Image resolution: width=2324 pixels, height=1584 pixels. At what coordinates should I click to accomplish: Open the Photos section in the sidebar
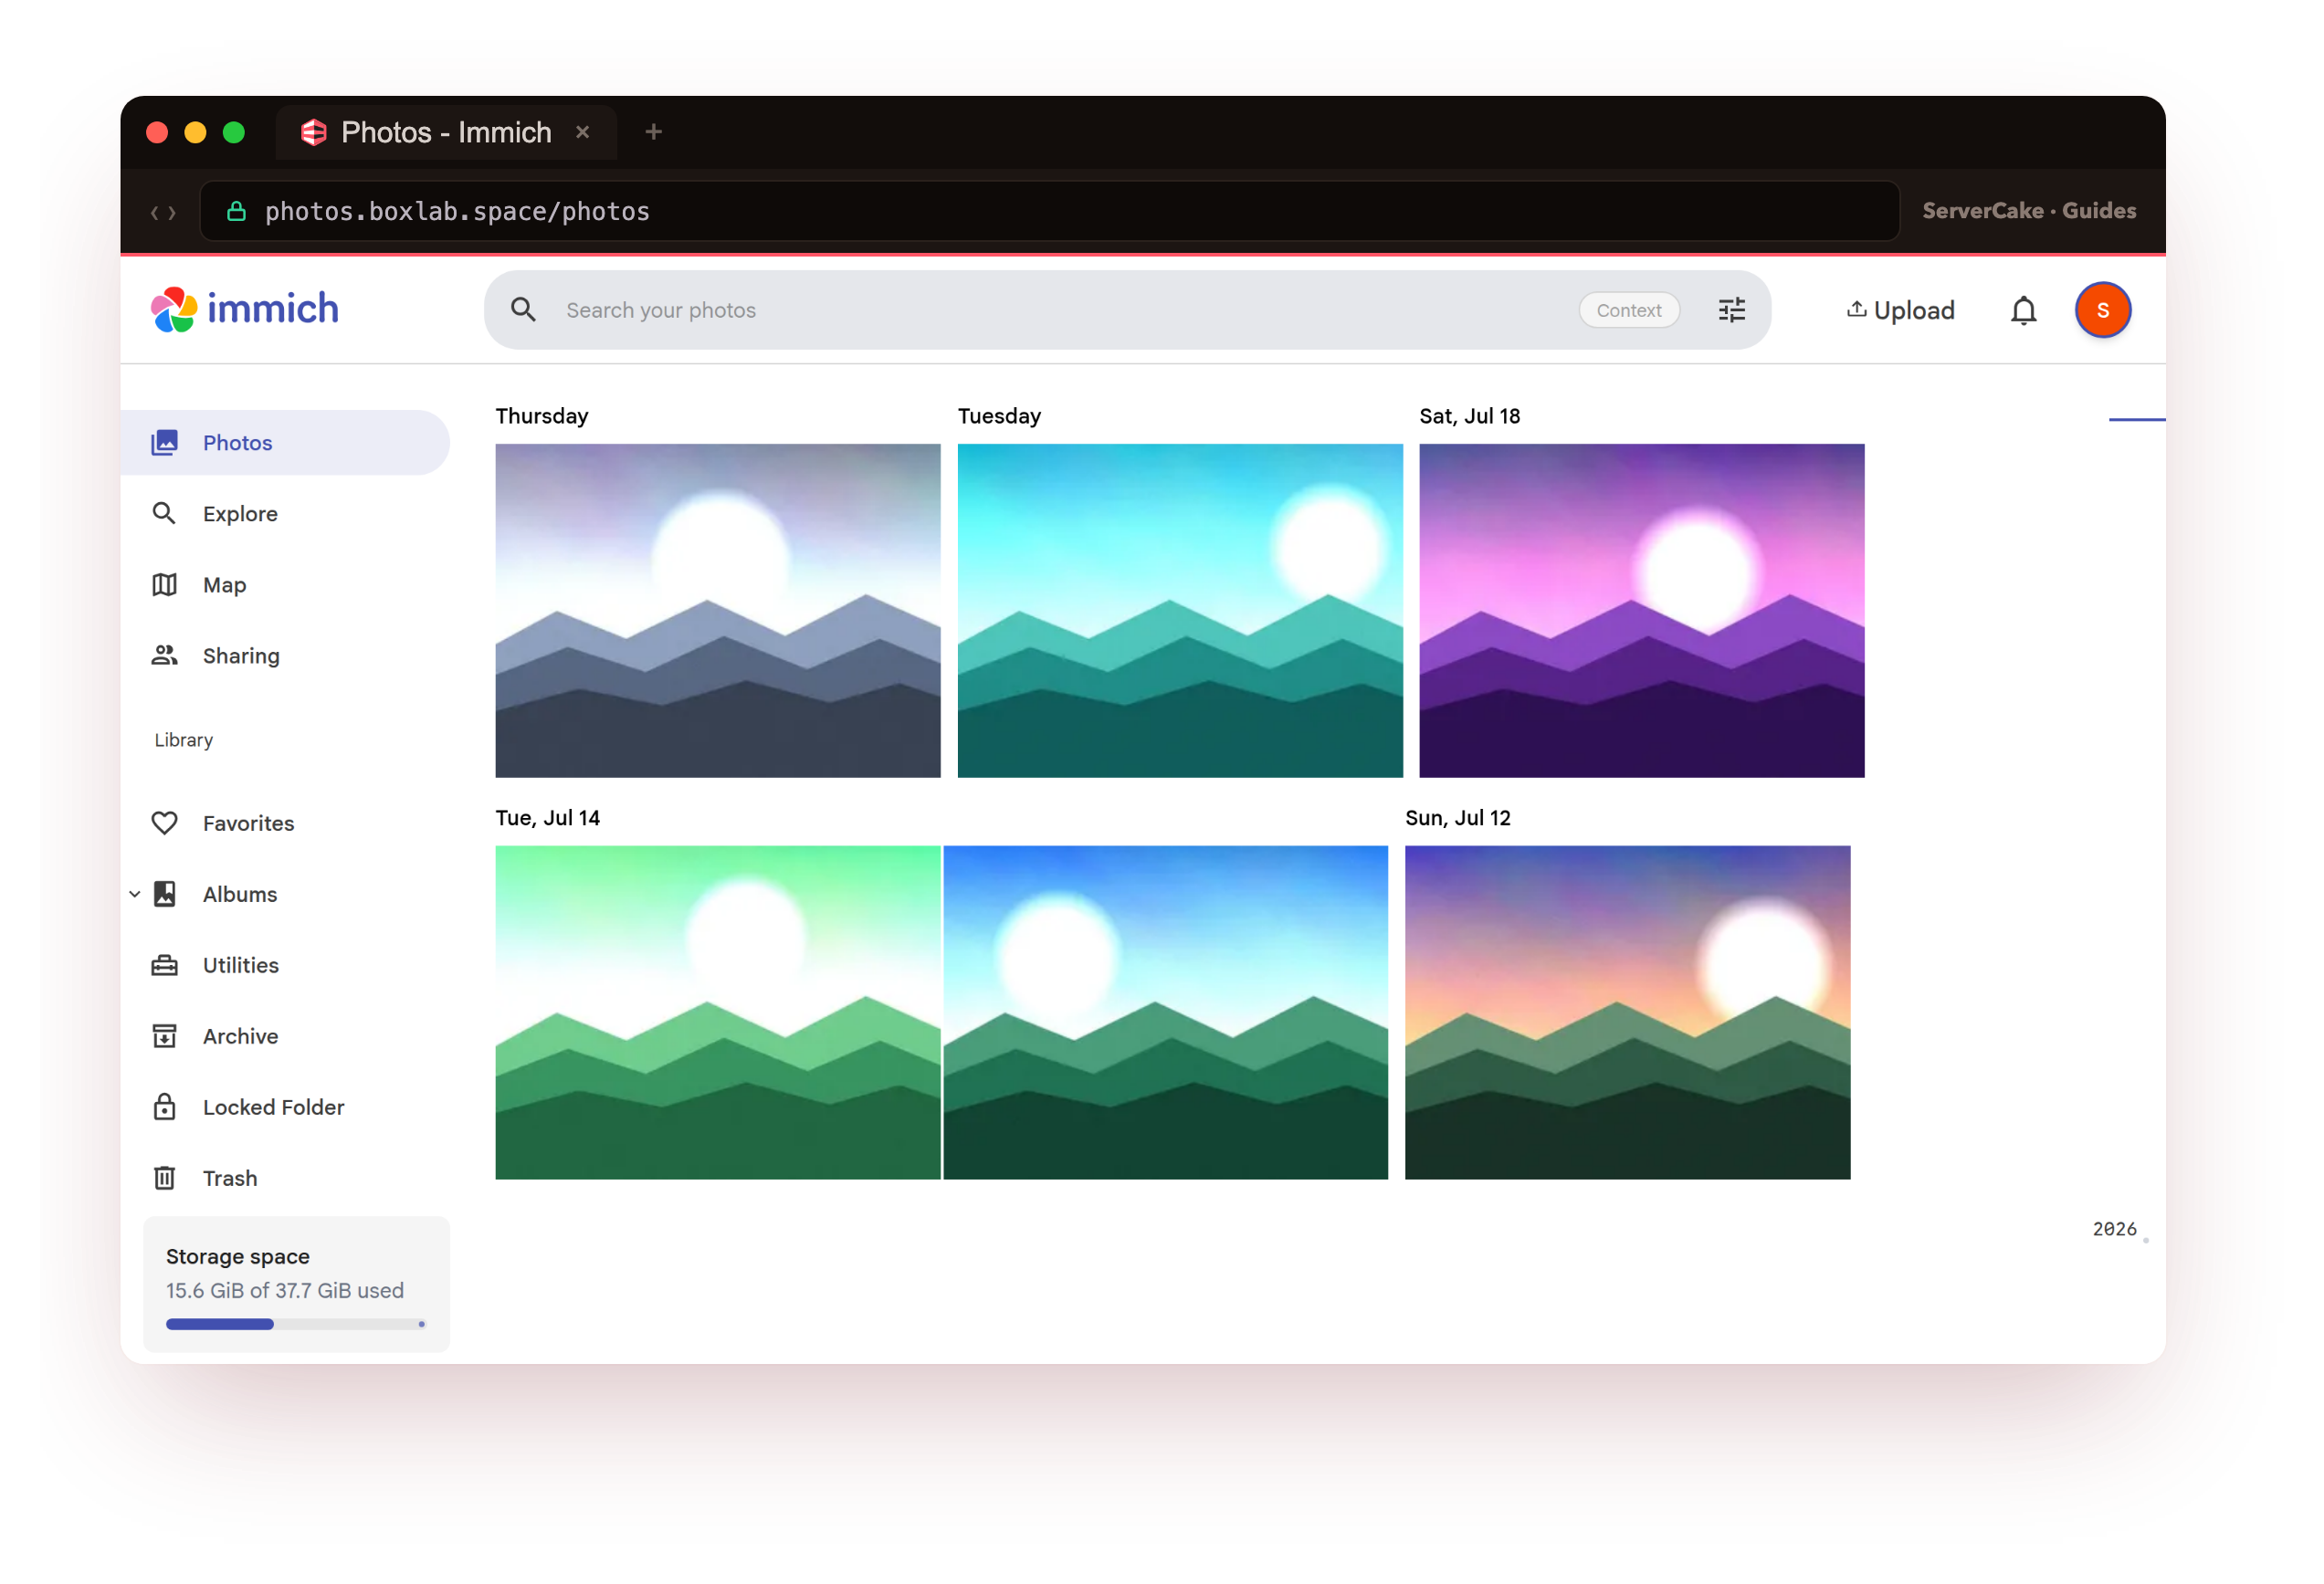point(285,443)
